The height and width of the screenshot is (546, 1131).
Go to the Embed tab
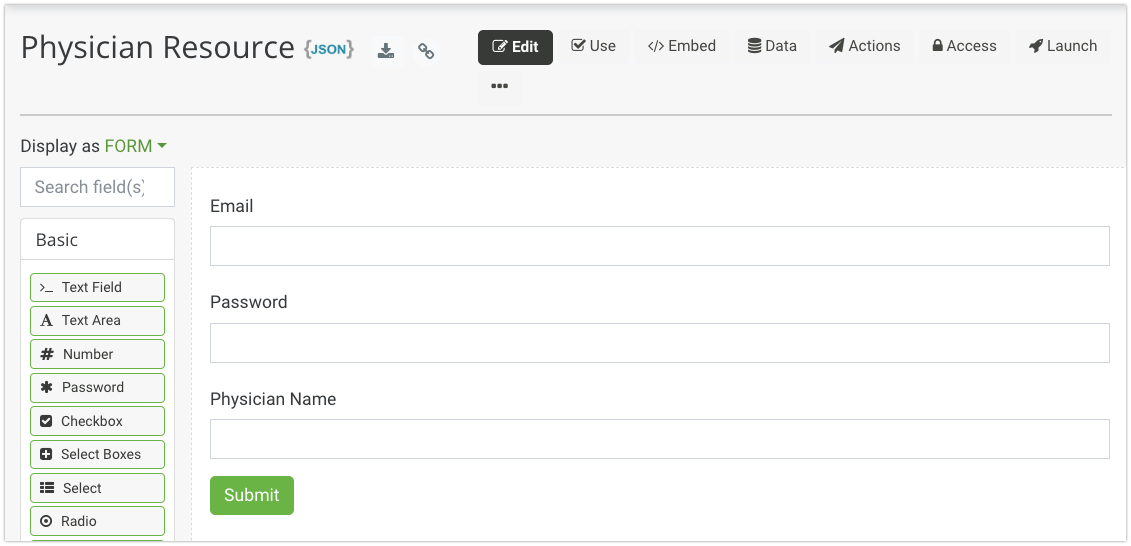[681, 46]
